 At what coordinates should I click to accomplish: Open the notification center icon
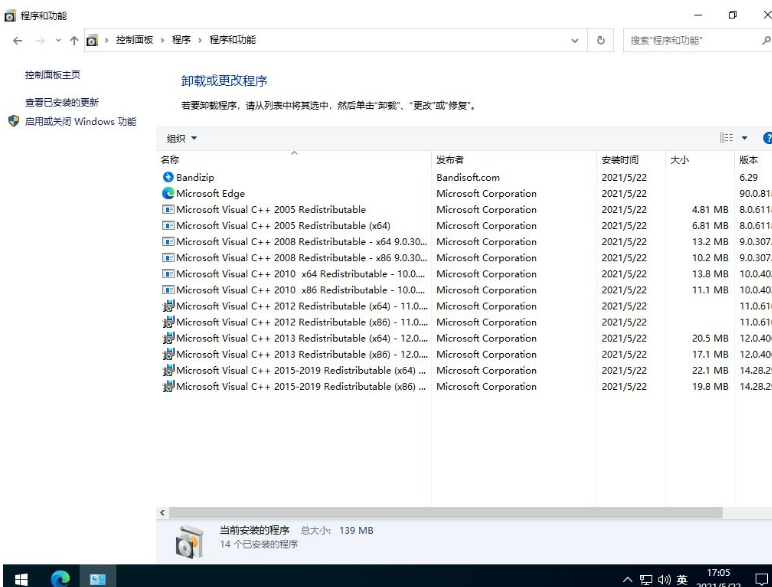(762, 579)
